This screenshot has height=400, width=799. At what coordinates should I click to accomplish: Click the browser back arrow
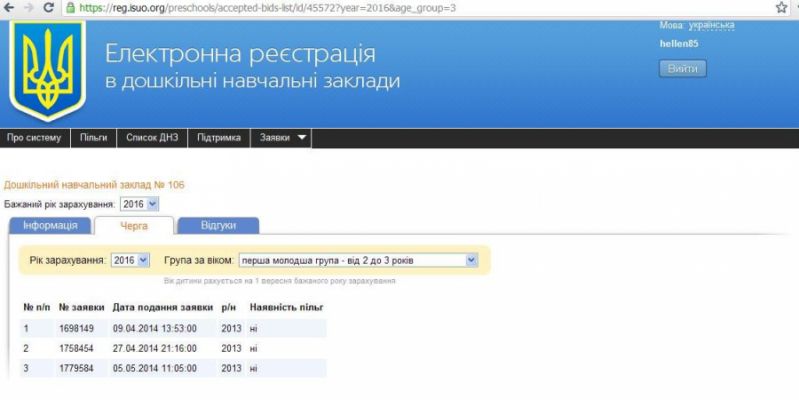[x=8, y=7]
